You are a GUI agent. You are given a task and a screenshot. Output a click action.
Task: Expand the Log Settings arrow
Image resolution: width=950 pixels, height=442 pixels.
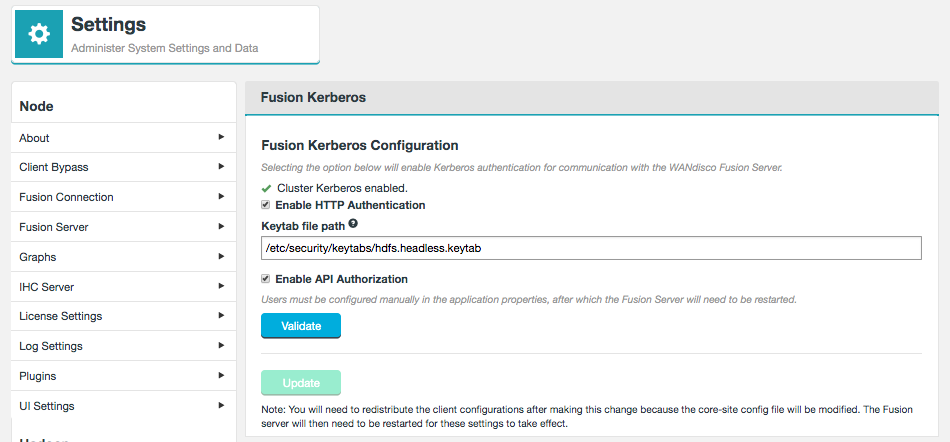click(222, 345)
